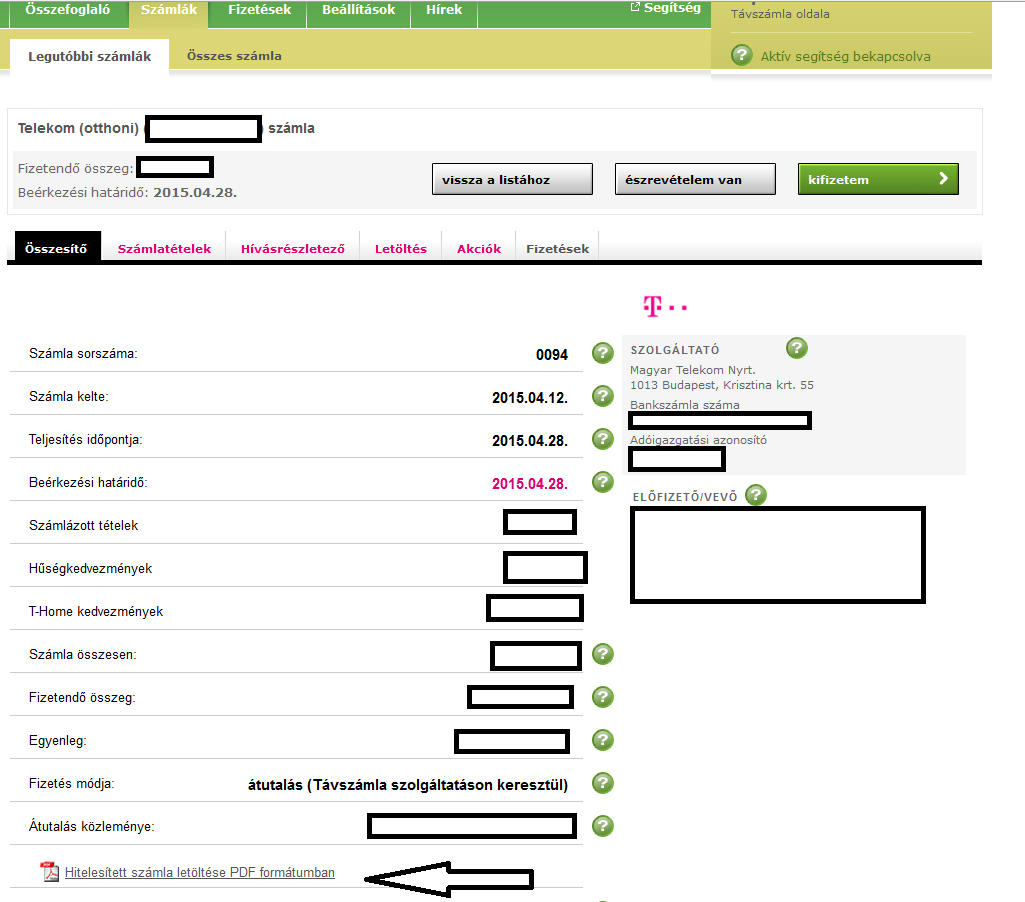
Task: Open the Fizetések main menu
Action: [x=259, y=10]
